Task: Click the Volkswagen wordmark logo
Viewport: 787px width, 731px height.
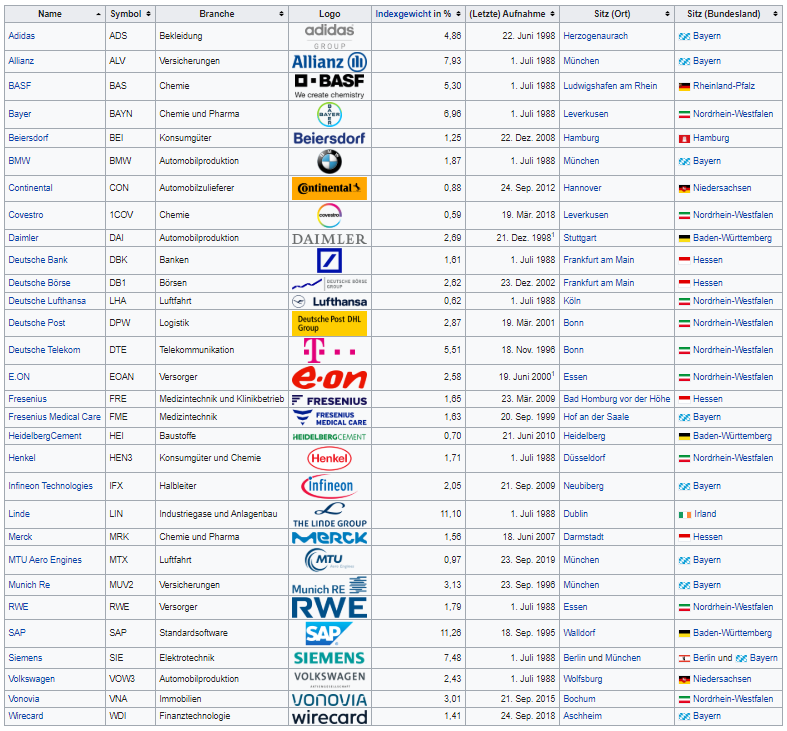Action: click(329, 679)
